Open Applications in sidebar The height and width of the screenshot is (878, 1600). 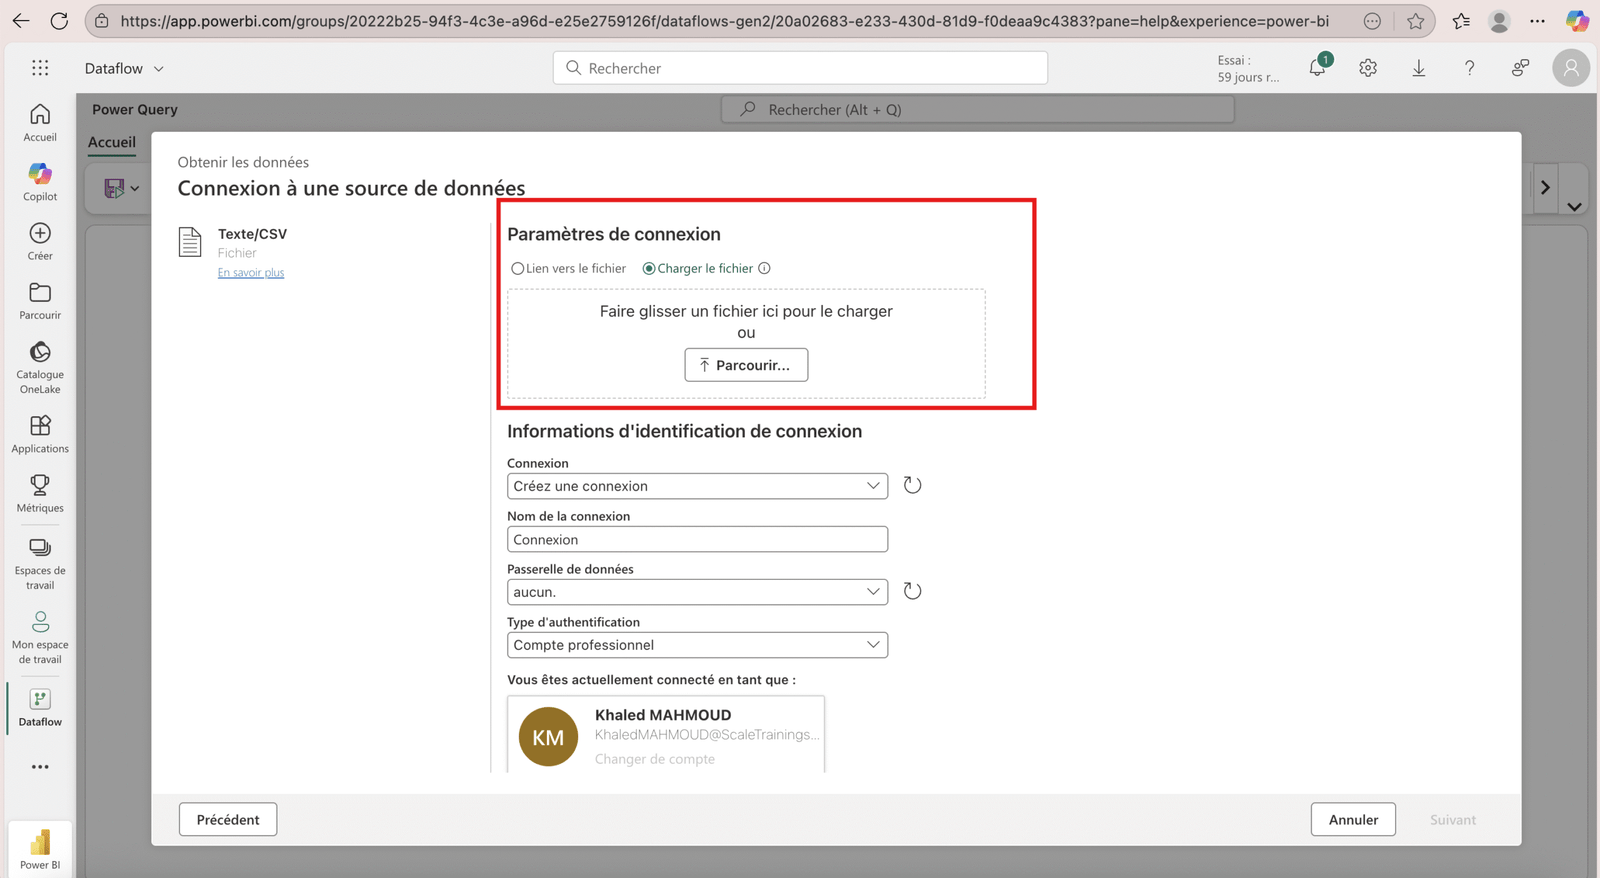tap(40, 435)
